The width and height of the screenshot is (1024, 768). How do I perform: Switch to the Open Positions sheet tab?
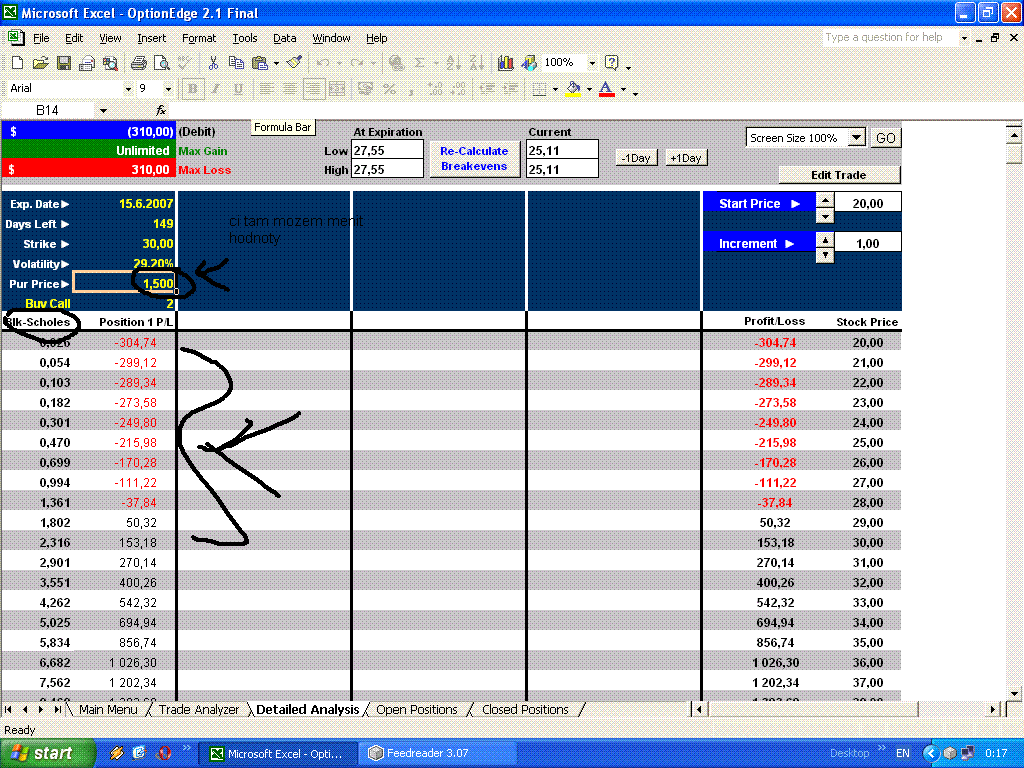pos(417,709)
